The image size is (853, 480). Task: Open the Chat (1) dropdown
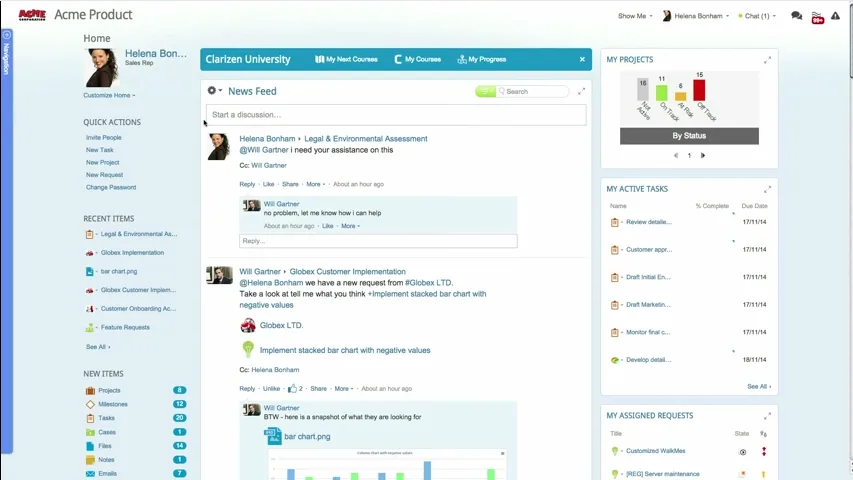click(x=757, y=16)
